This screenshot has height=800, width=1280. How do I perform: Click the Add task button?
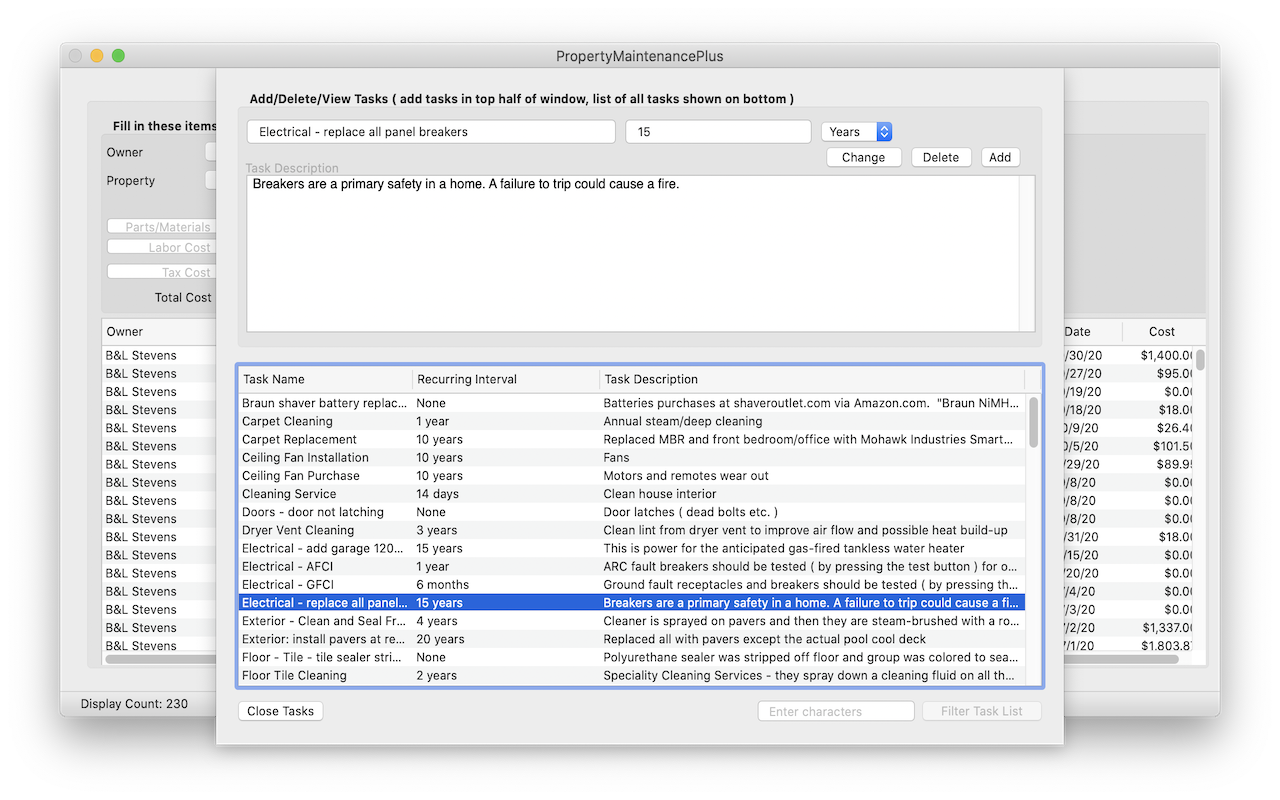999,157
